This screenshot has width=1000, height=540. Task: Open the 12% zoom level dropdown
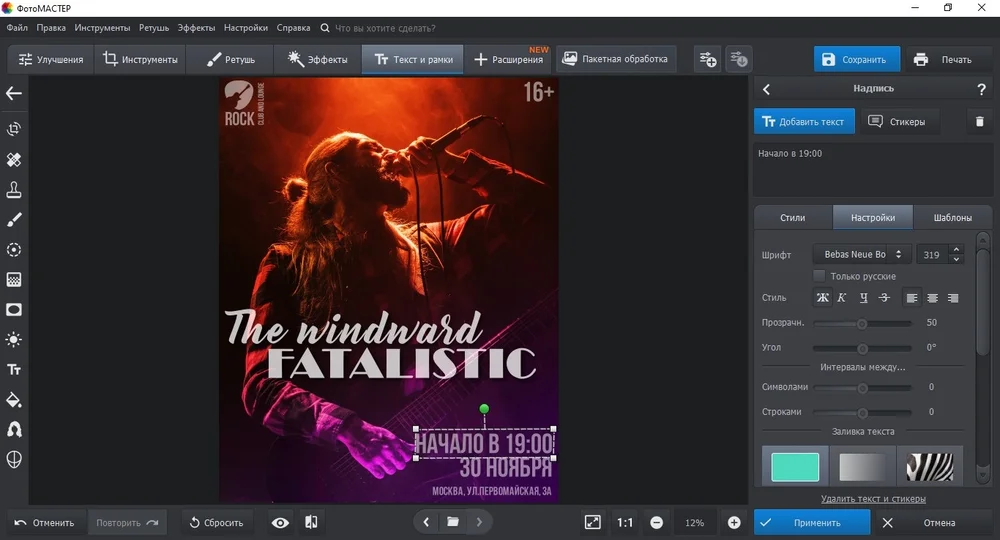(x=694, y=522)
